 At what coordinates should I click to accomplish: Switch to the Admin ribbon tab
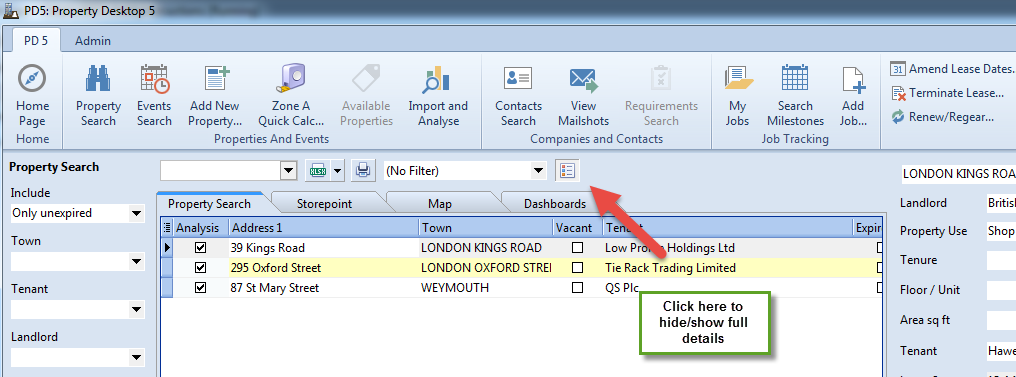(93, 41)
